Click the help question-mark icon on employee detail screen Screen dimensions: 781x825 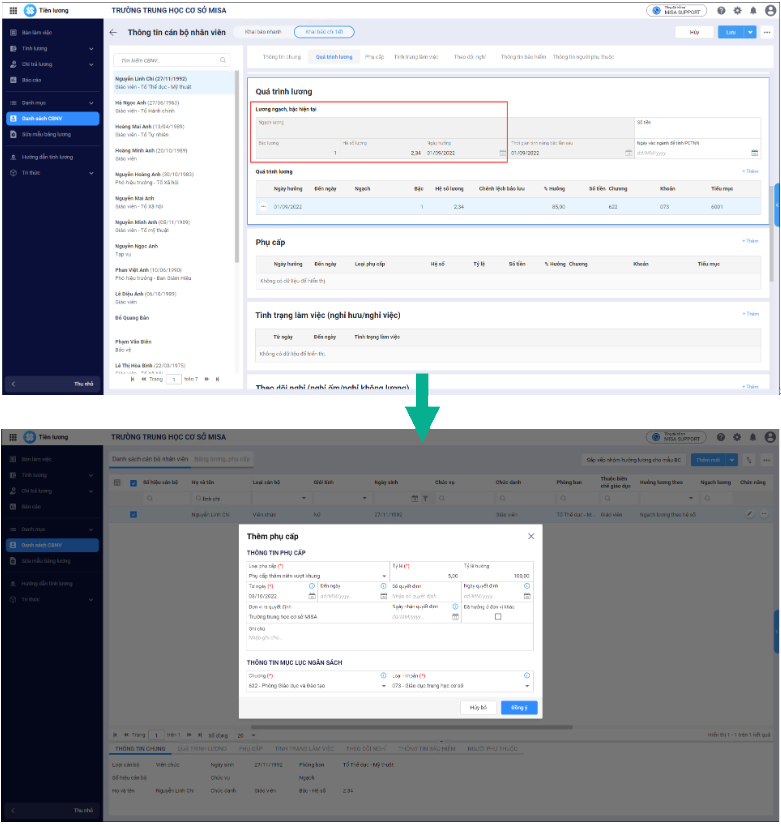(721, 11)
